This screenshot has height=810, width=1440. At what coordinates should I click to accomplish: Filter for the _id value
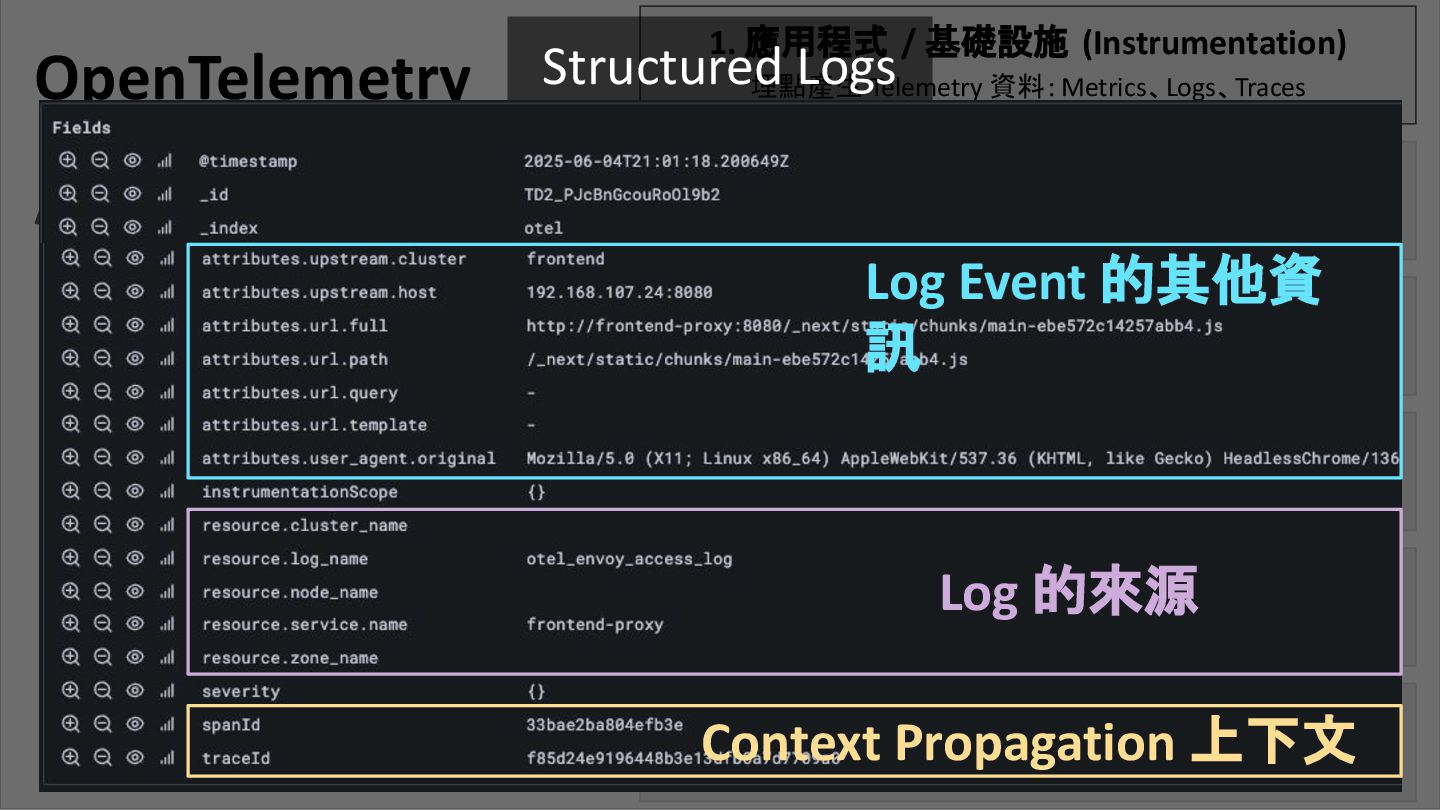pyautogui.click(x=68, y=194)
